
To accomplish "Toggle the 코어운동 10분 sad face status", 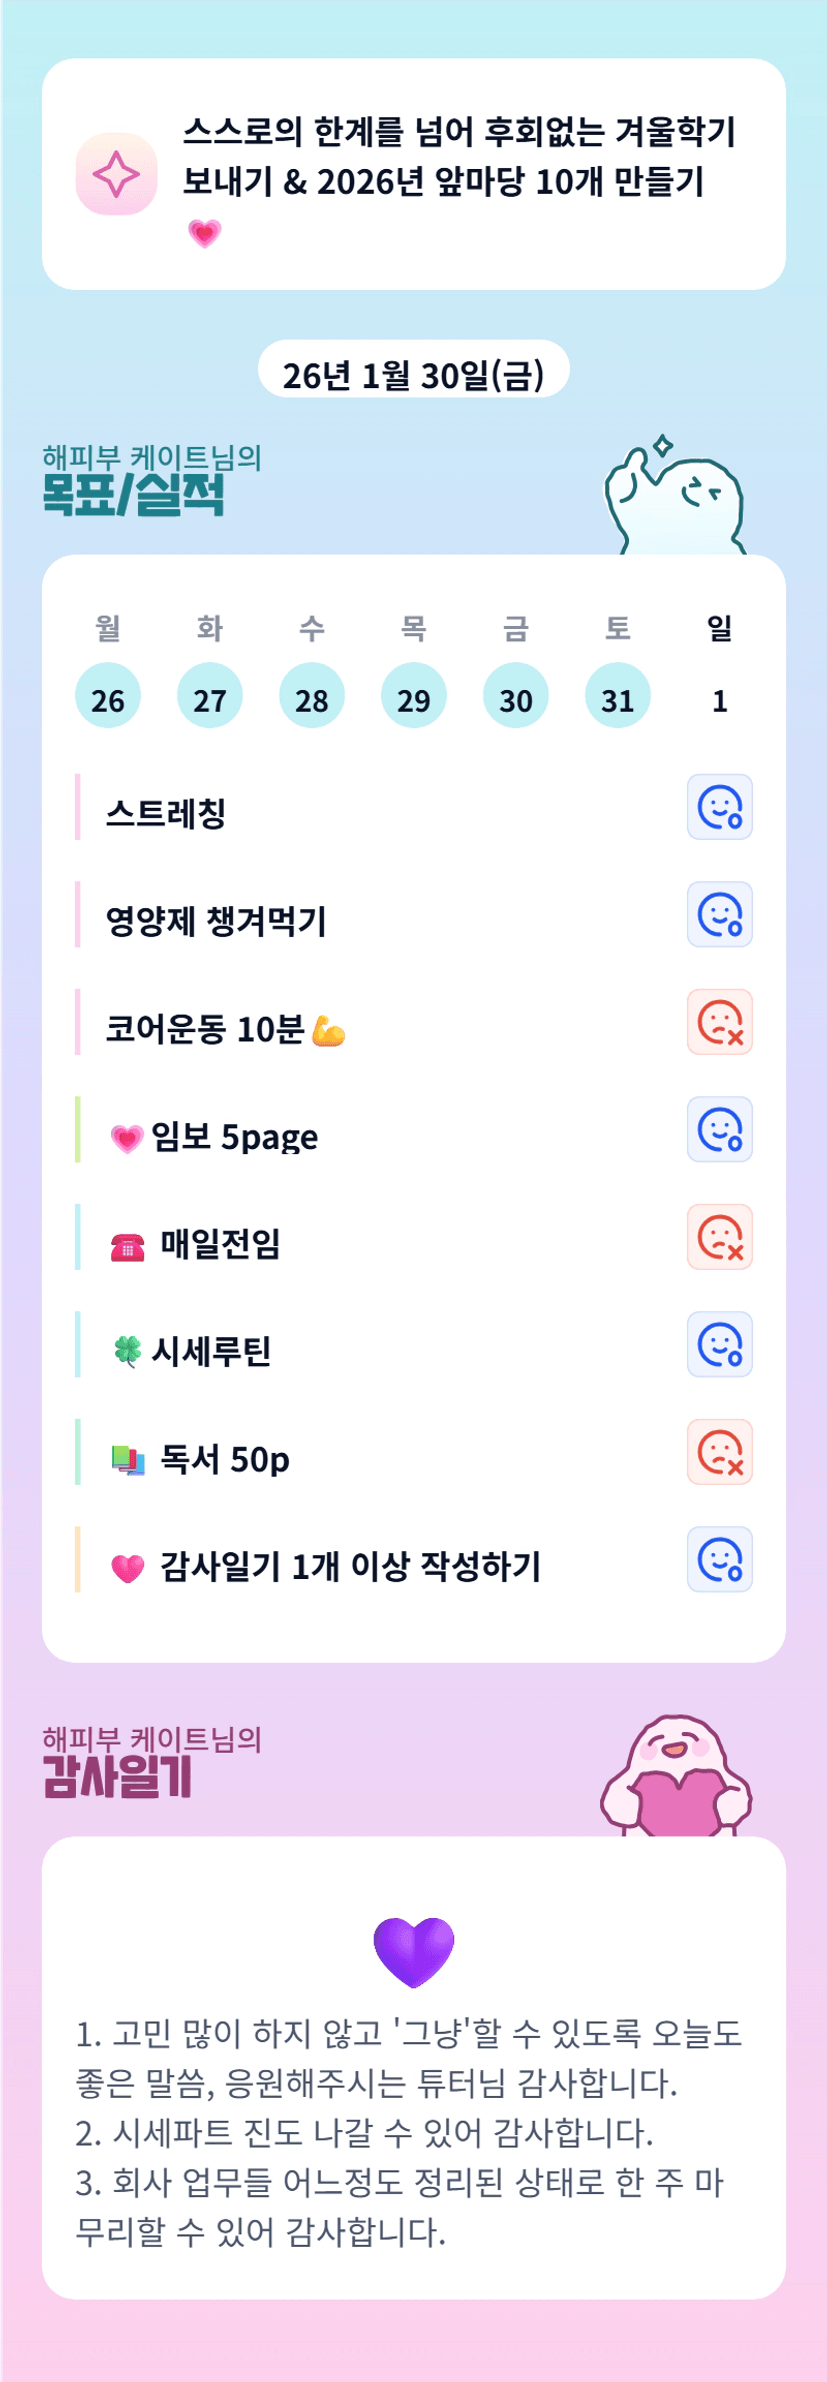I will tap(719, 1022).
